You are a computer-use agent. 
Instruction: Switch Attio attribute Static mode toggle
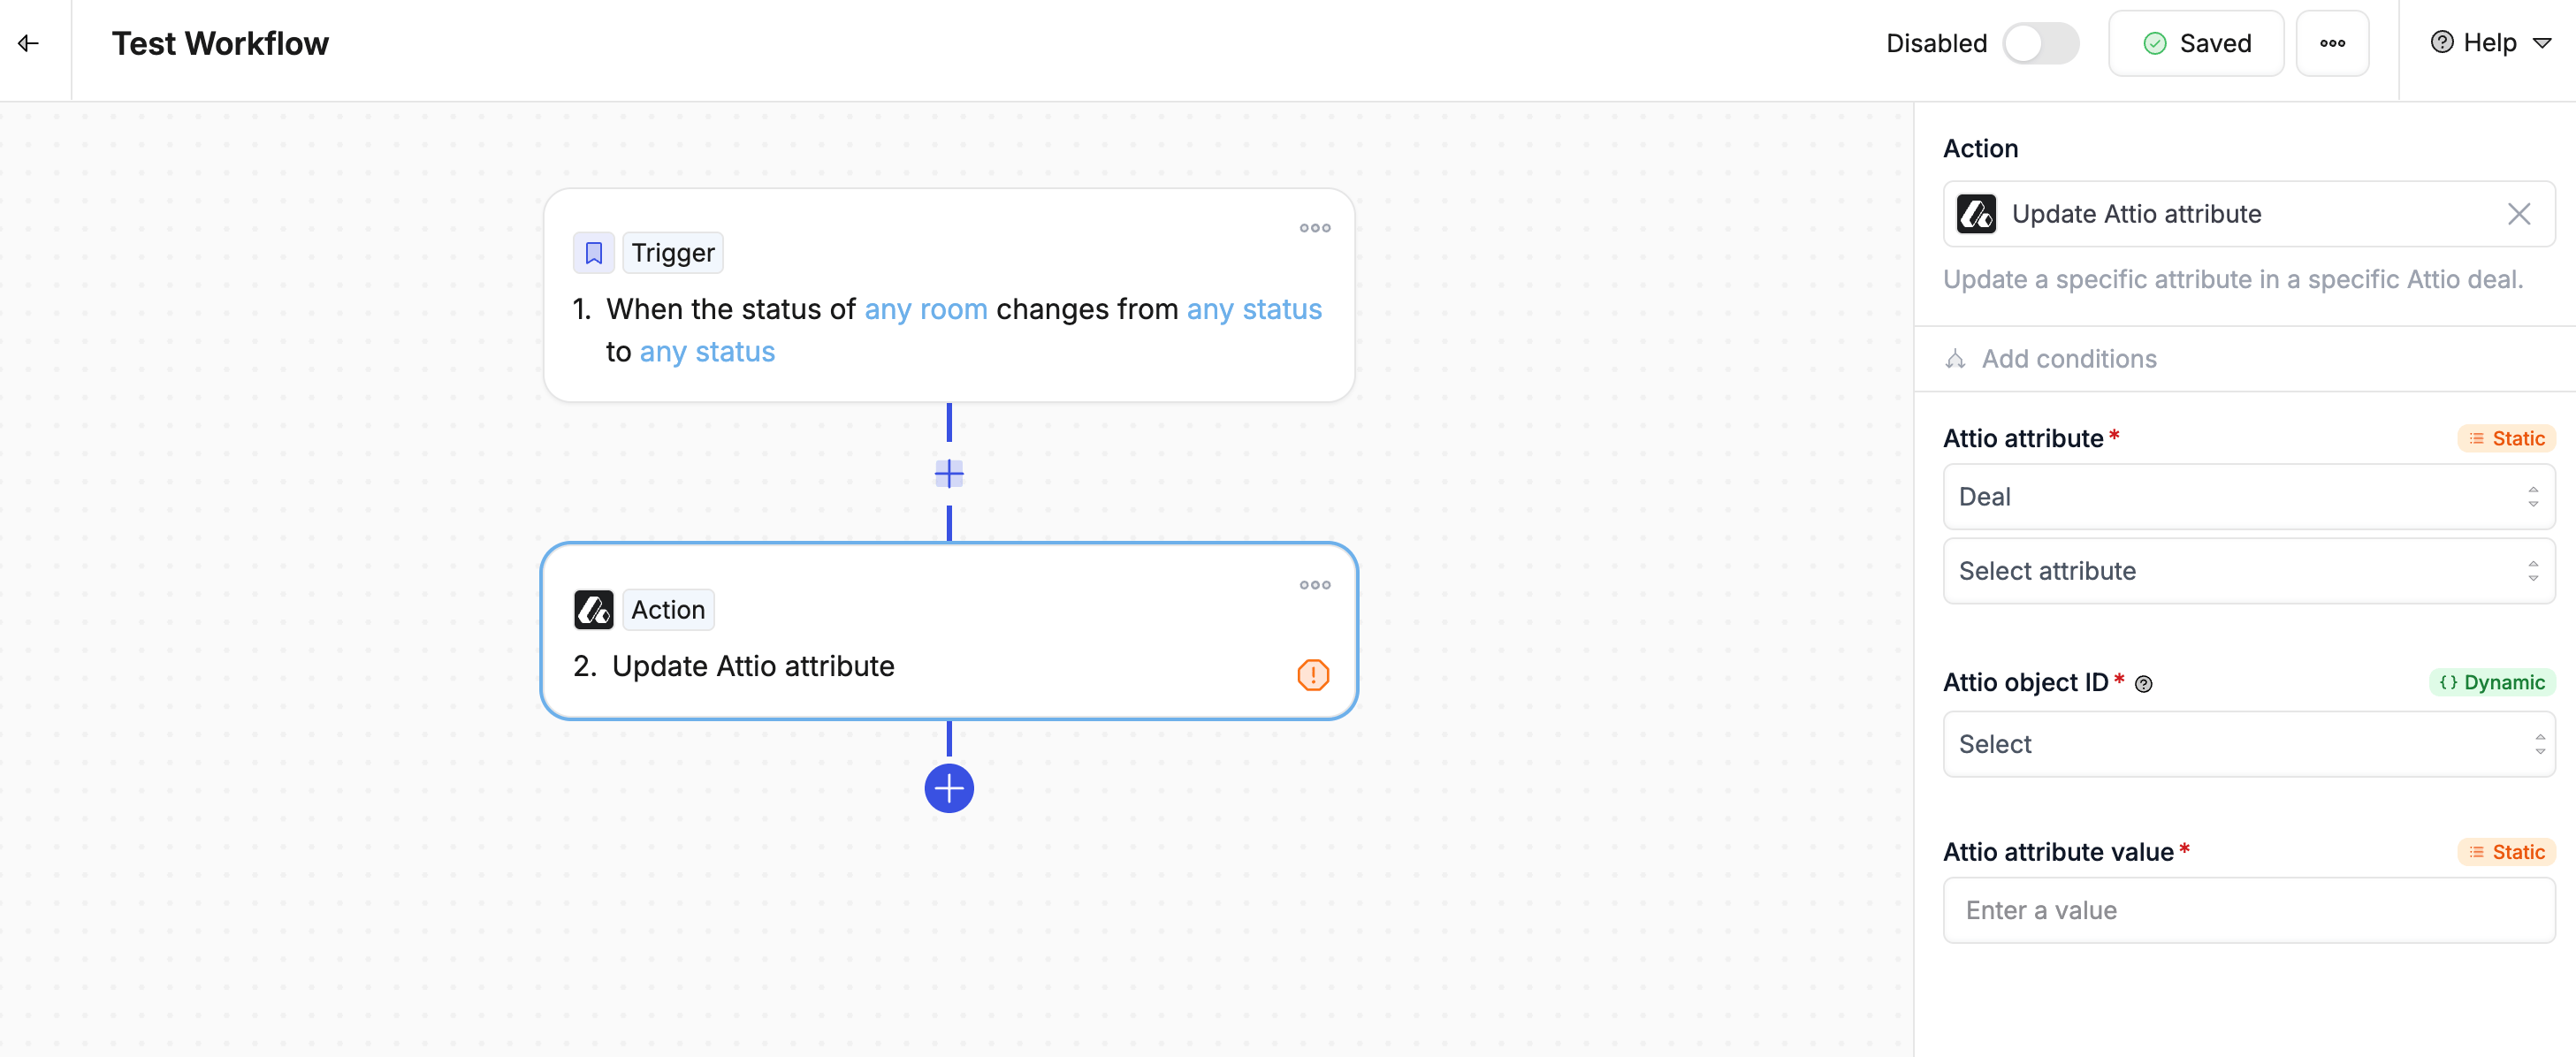2506,438
